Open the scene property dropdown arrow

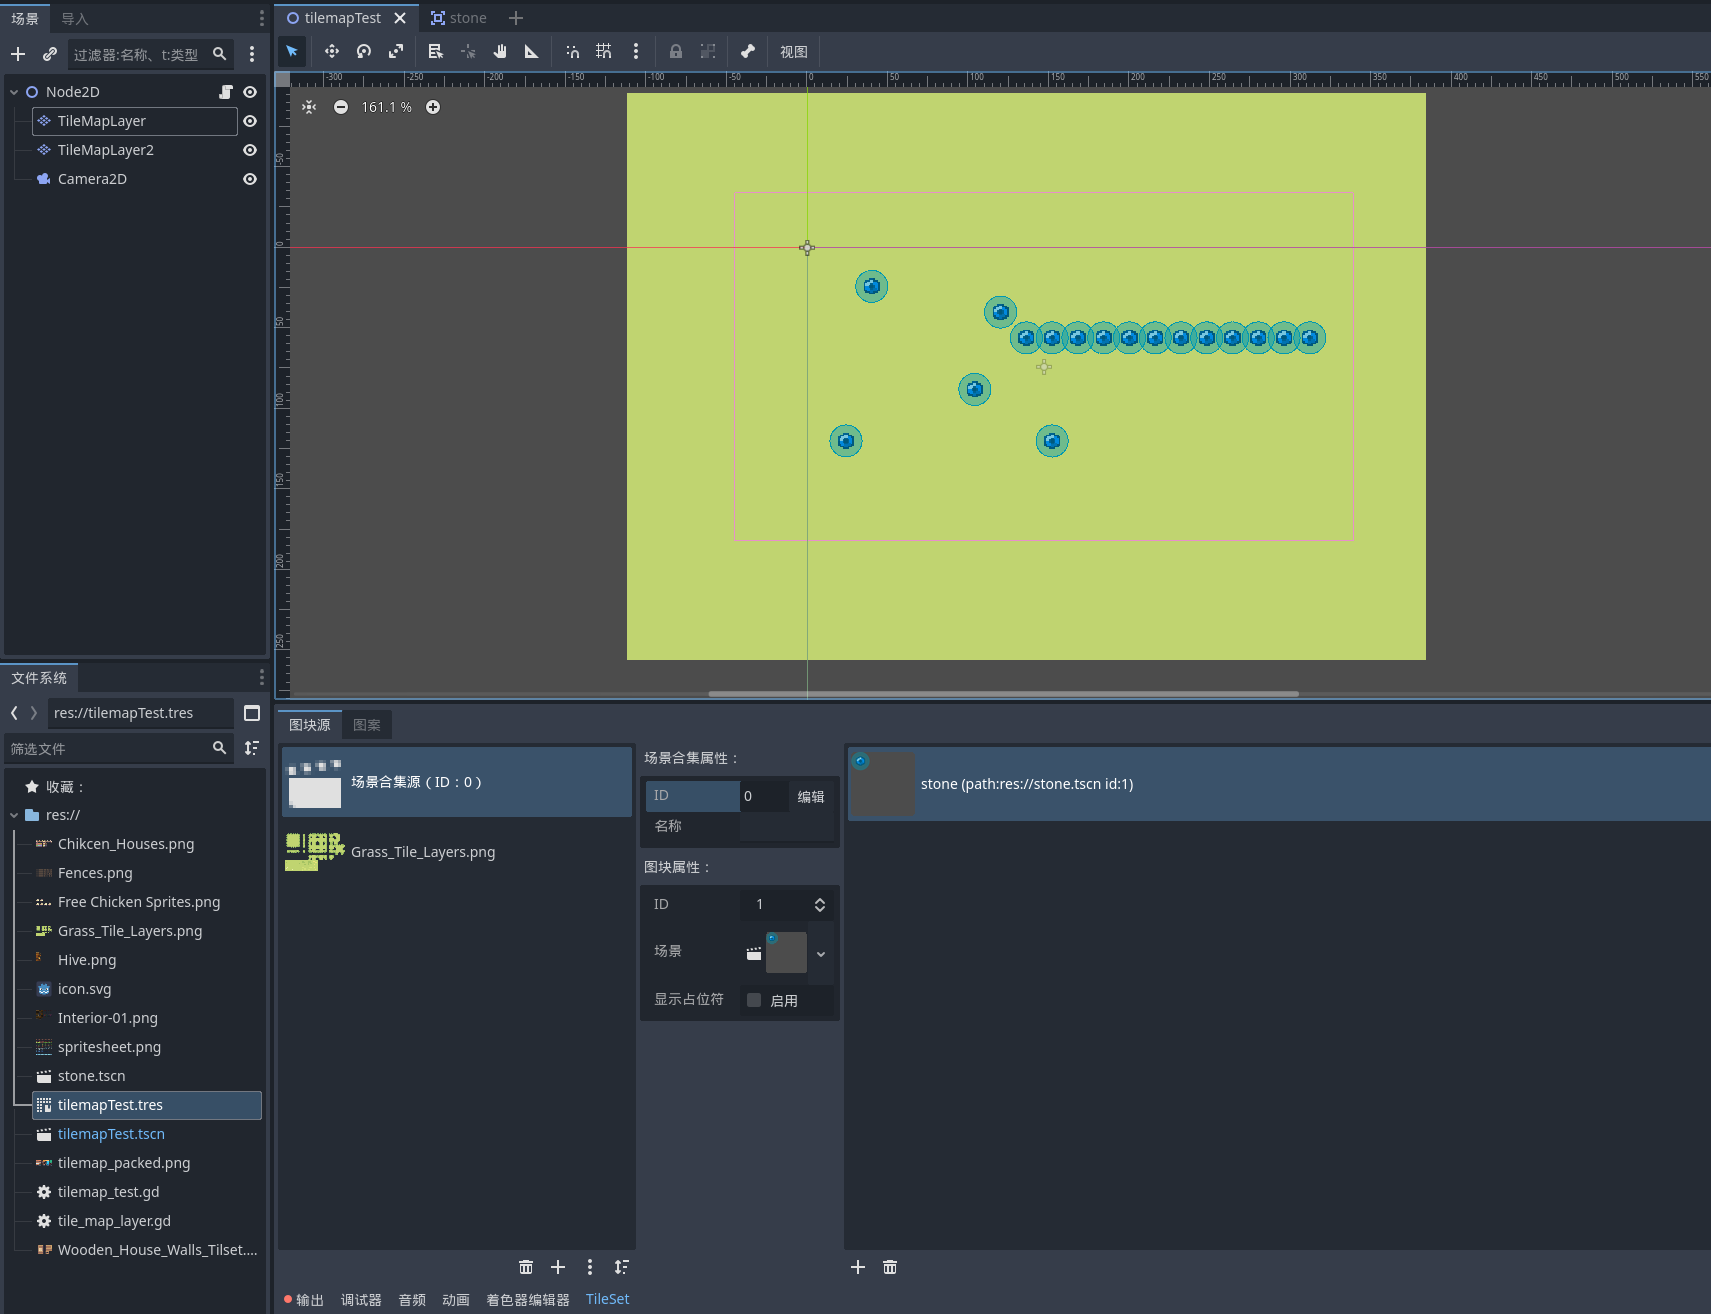click(x=821, y=953)
